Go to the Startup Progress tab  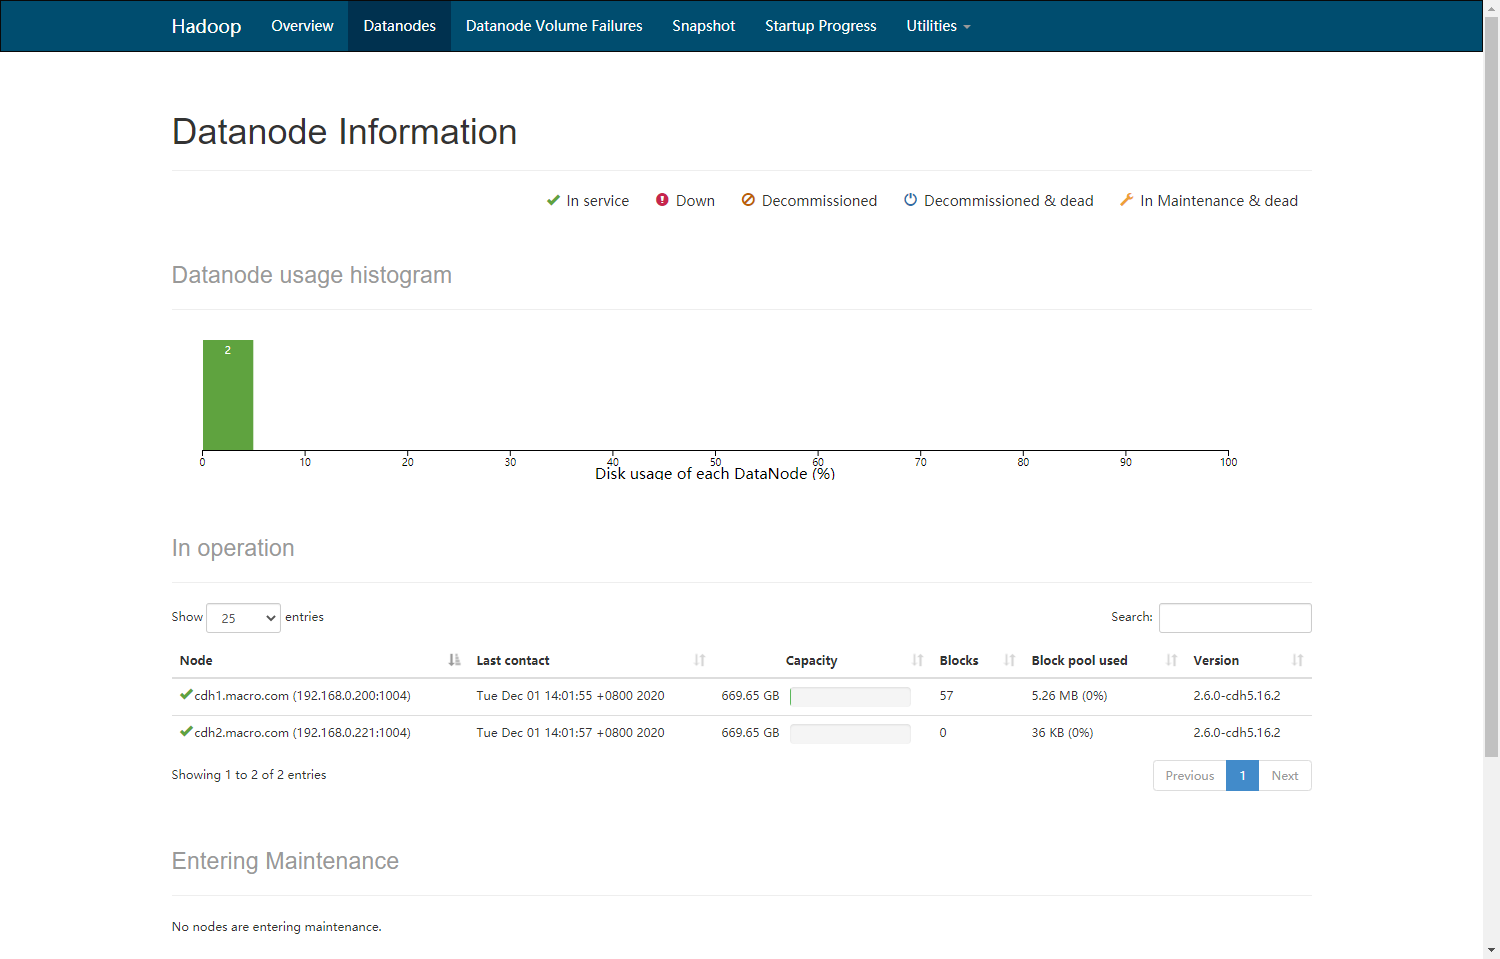click(820, 26)
